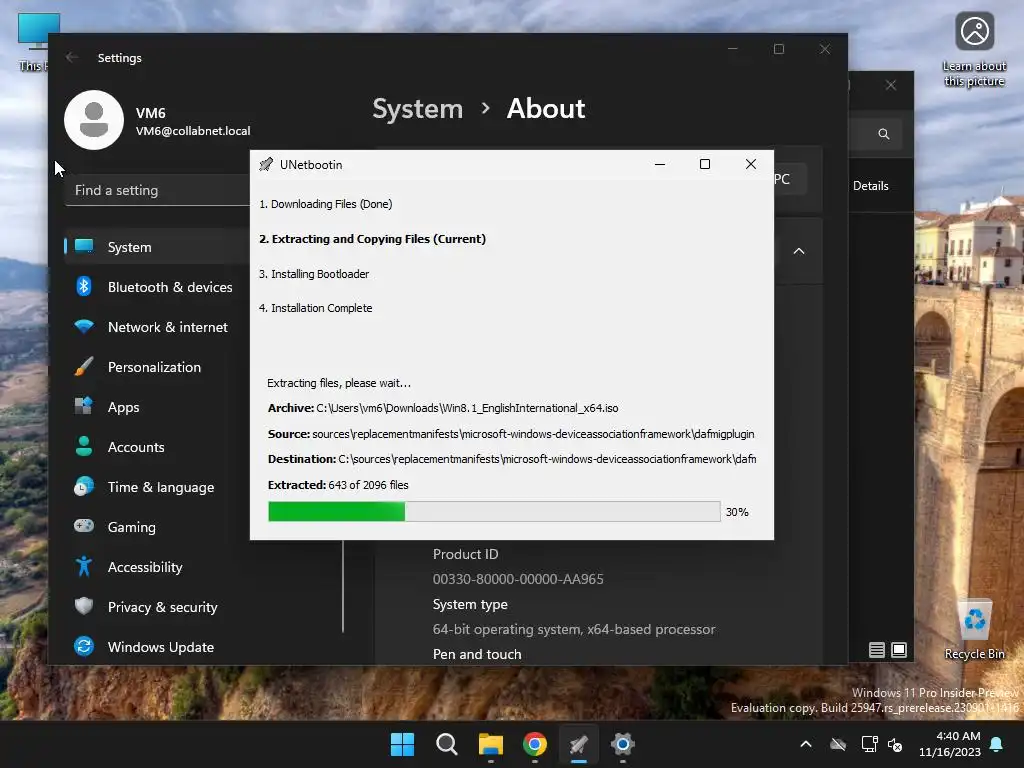1024x768 pixels.
Task: Select the Accessibility figure icon
Action: (84, 566)
